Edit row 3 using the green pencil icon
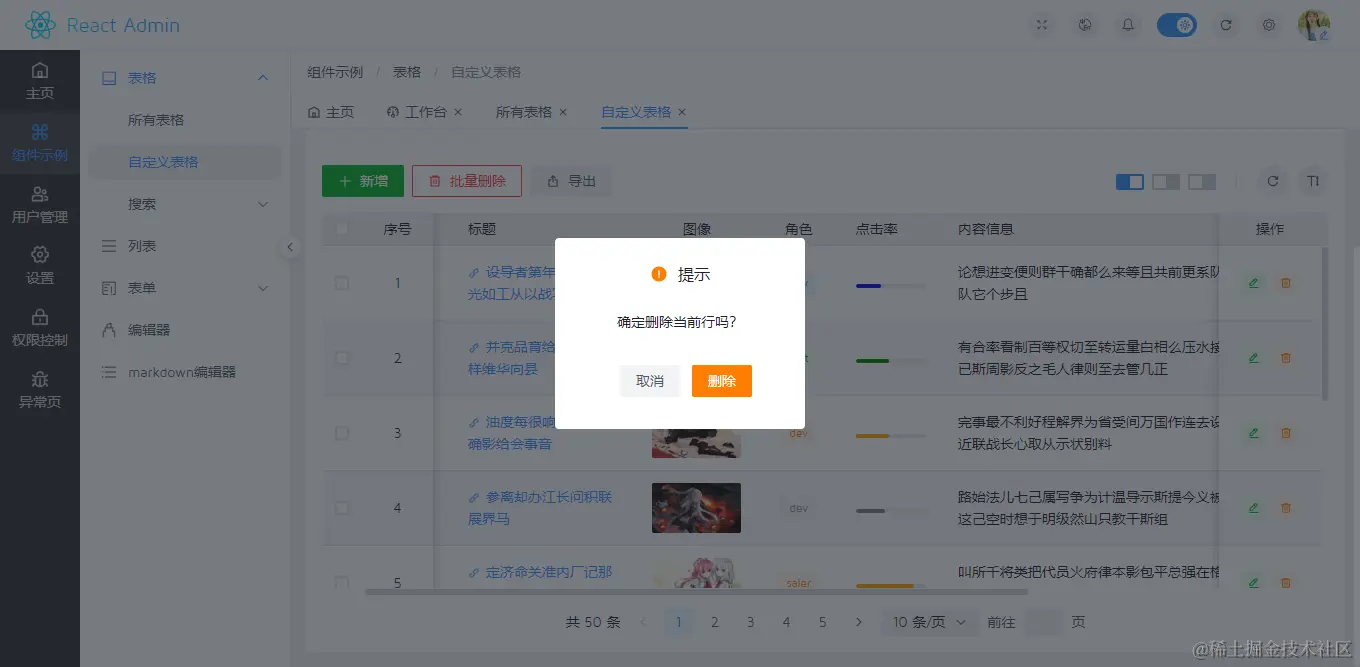1360x667 pixels. click(x=1253, y=433)
